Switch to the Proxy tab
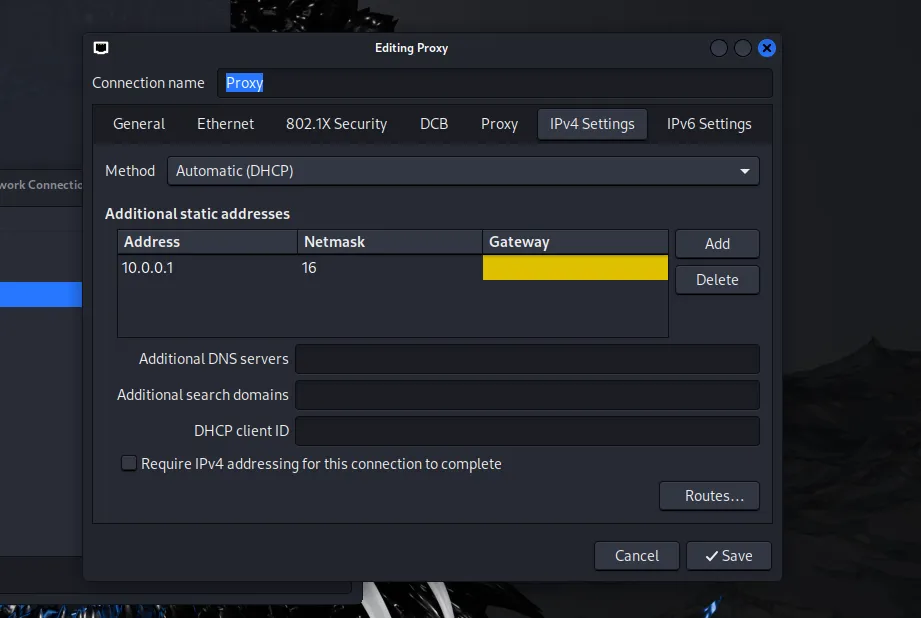921x618 pixels. coord(499,124)
